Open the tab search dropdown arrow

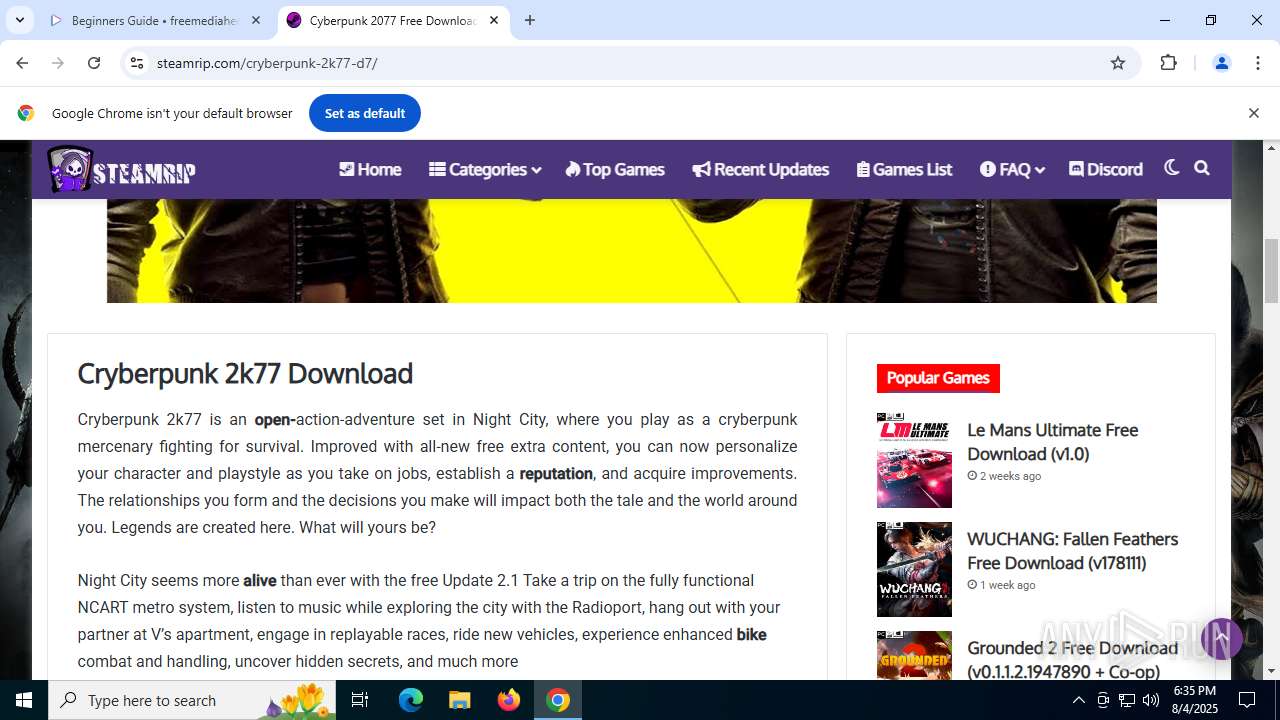(19, 20)
